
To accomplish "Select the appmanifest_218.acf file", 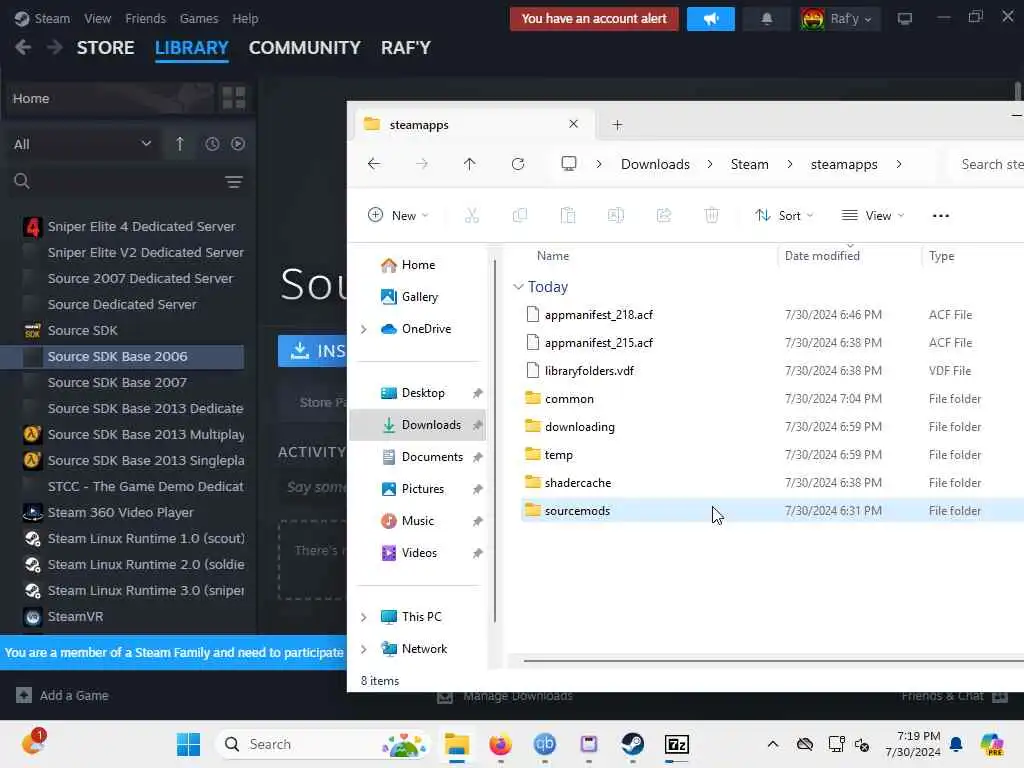I will (x=599, y=315).
